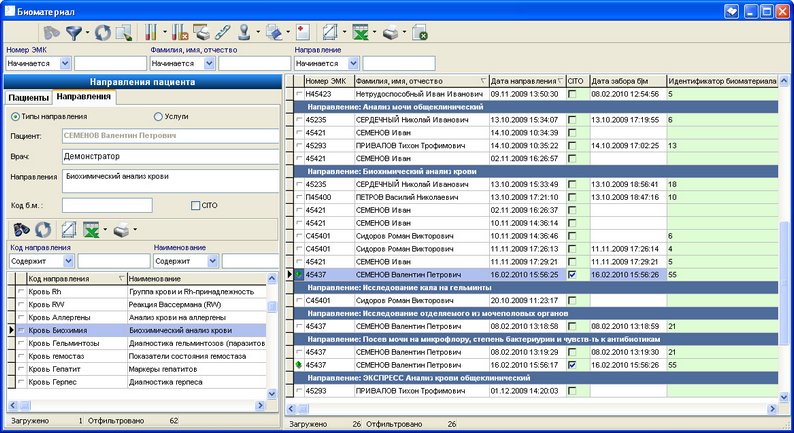Check CITO box for ПРИВАЛОВ row dated 01.12.2009

pos(572,390)
